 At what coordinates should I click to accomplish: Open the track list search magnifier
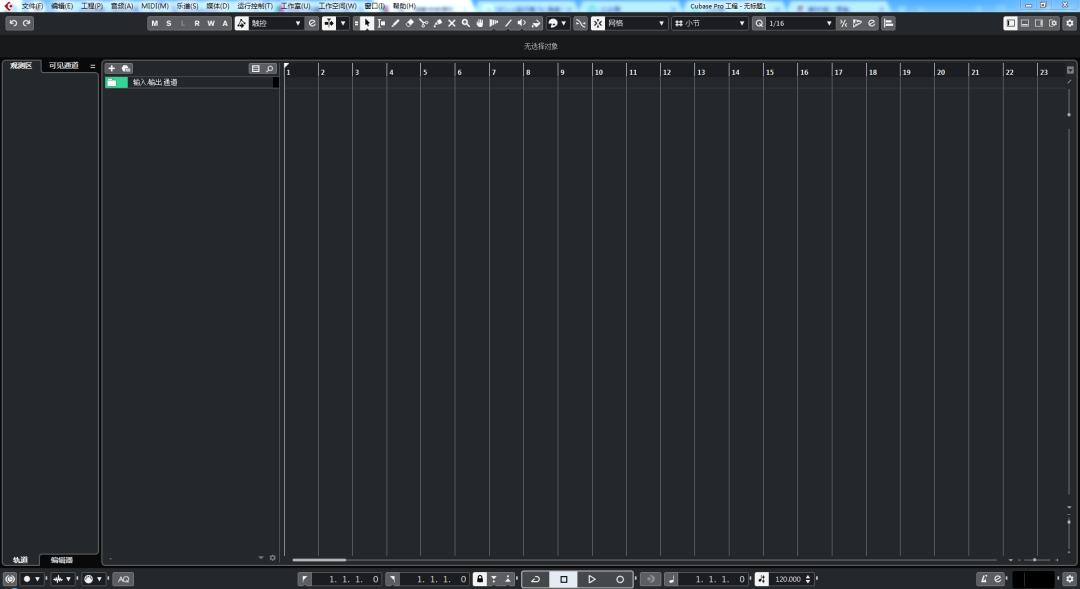pyautogui.click(x=270, y=68)
